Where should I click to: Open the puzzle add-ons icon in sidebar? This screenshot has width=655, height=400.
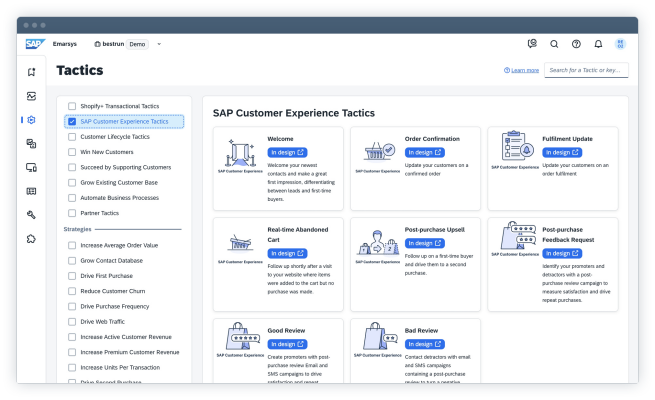point(31,239)
